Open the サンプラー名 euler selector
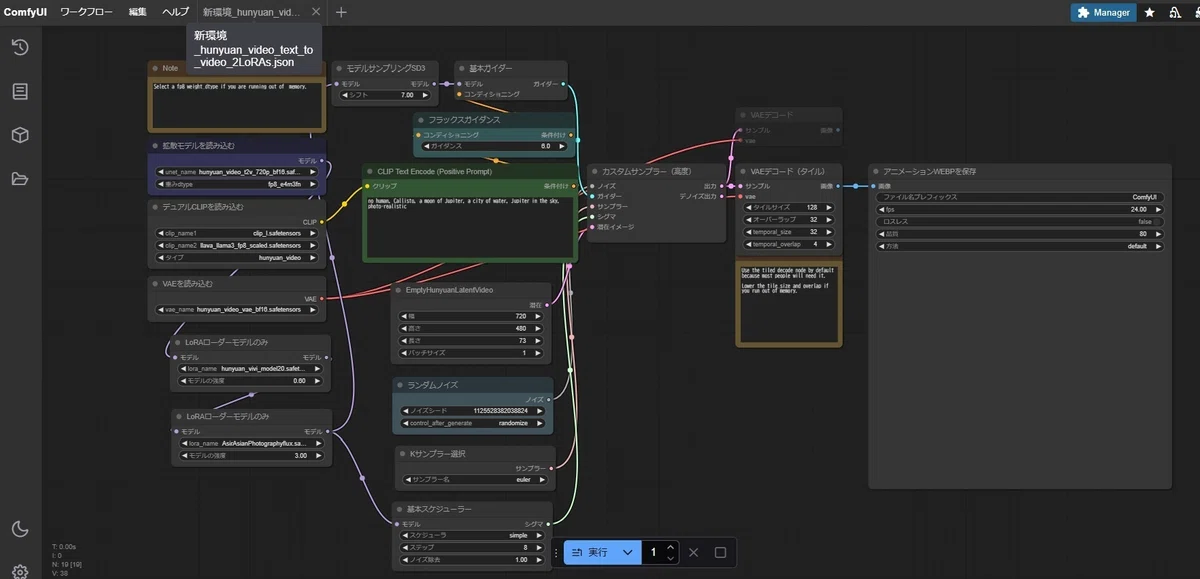This screenshot has width=1200, height=579. pyautogui.click(x=476, y=480)
